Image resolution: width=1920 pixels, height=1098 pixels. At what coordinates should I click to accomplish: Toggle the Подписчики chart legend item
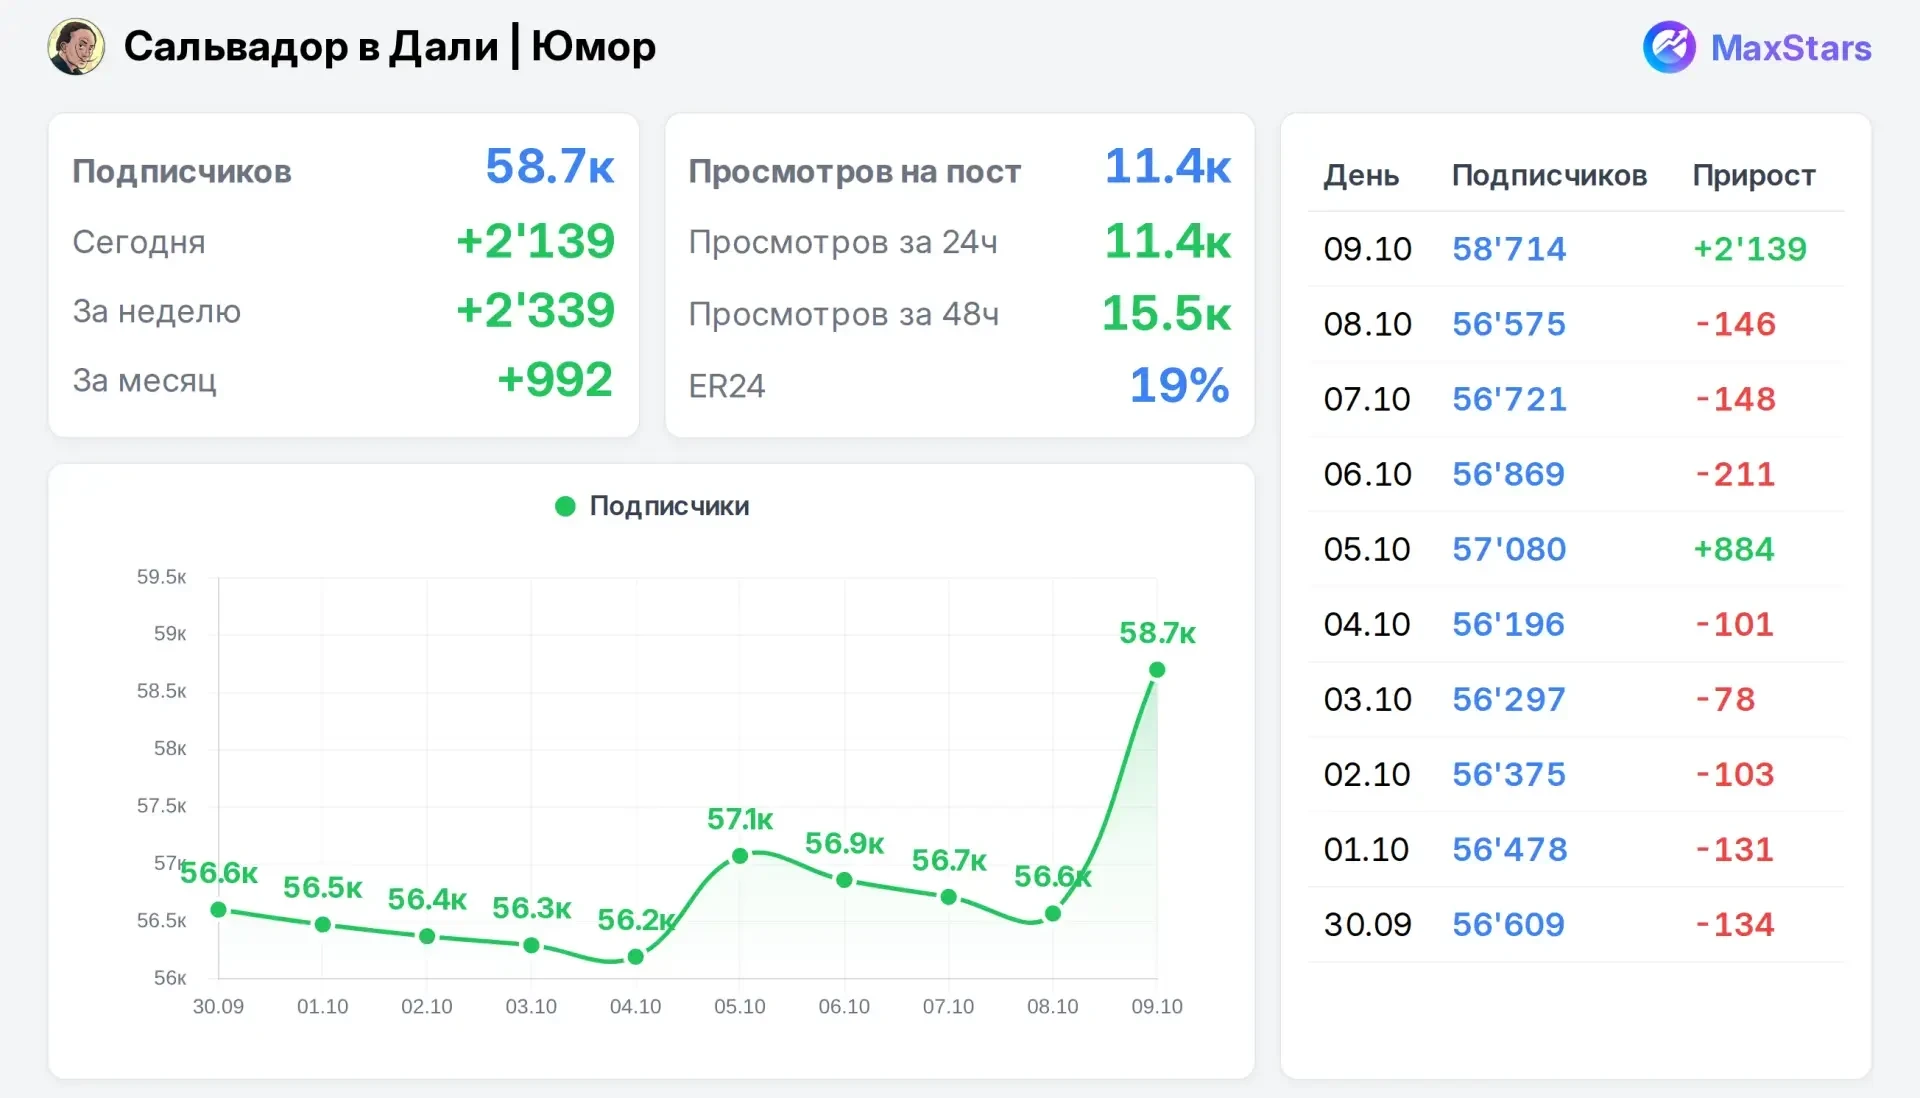click(x=652, y=506)
